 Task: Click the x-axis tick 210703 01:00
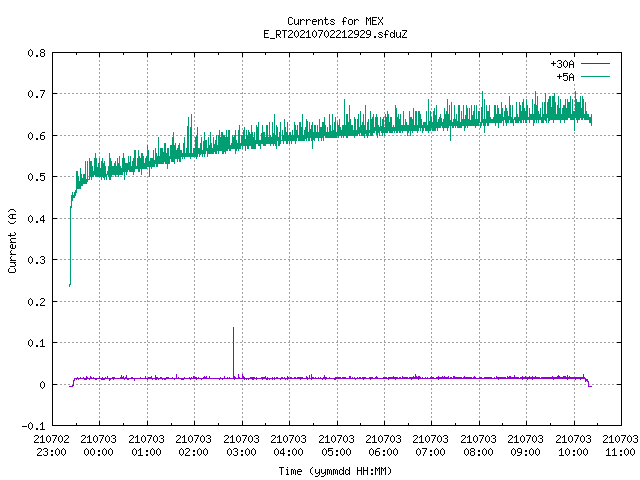(x=147, y=446)
